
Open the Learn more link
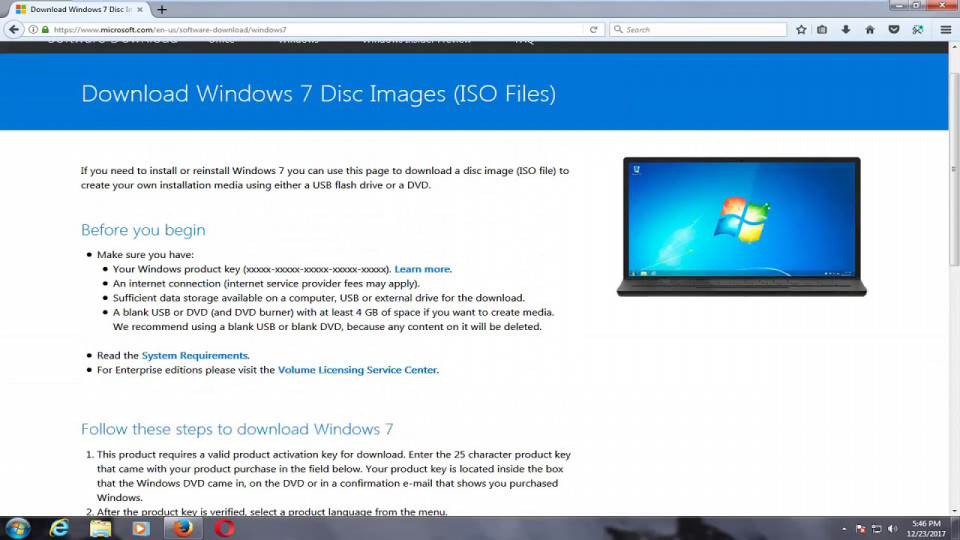click(x=422, y=269)
